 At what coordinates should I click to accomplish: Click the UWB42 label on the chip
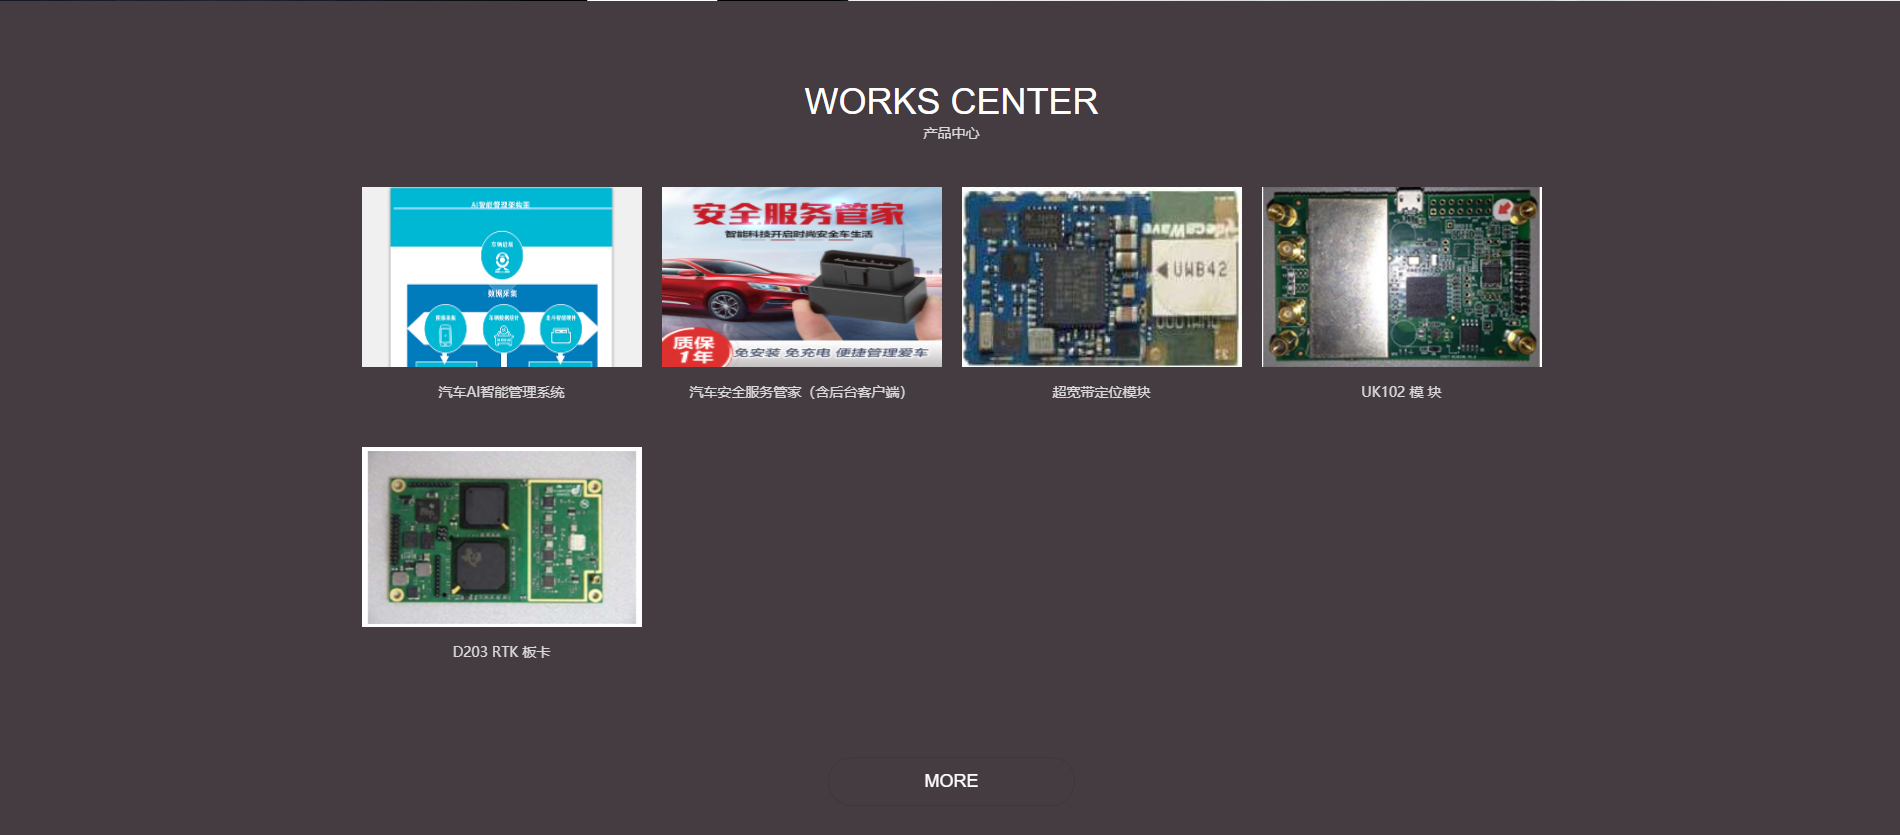(1198, 270)
